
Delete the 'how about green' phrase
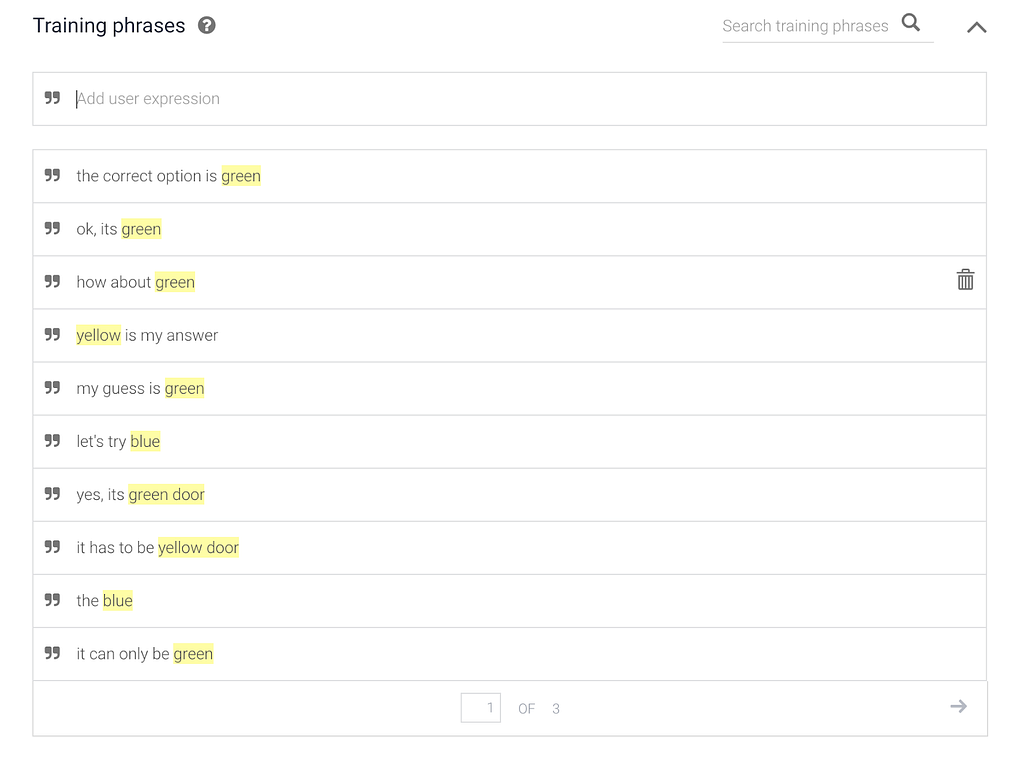[965, 280]
